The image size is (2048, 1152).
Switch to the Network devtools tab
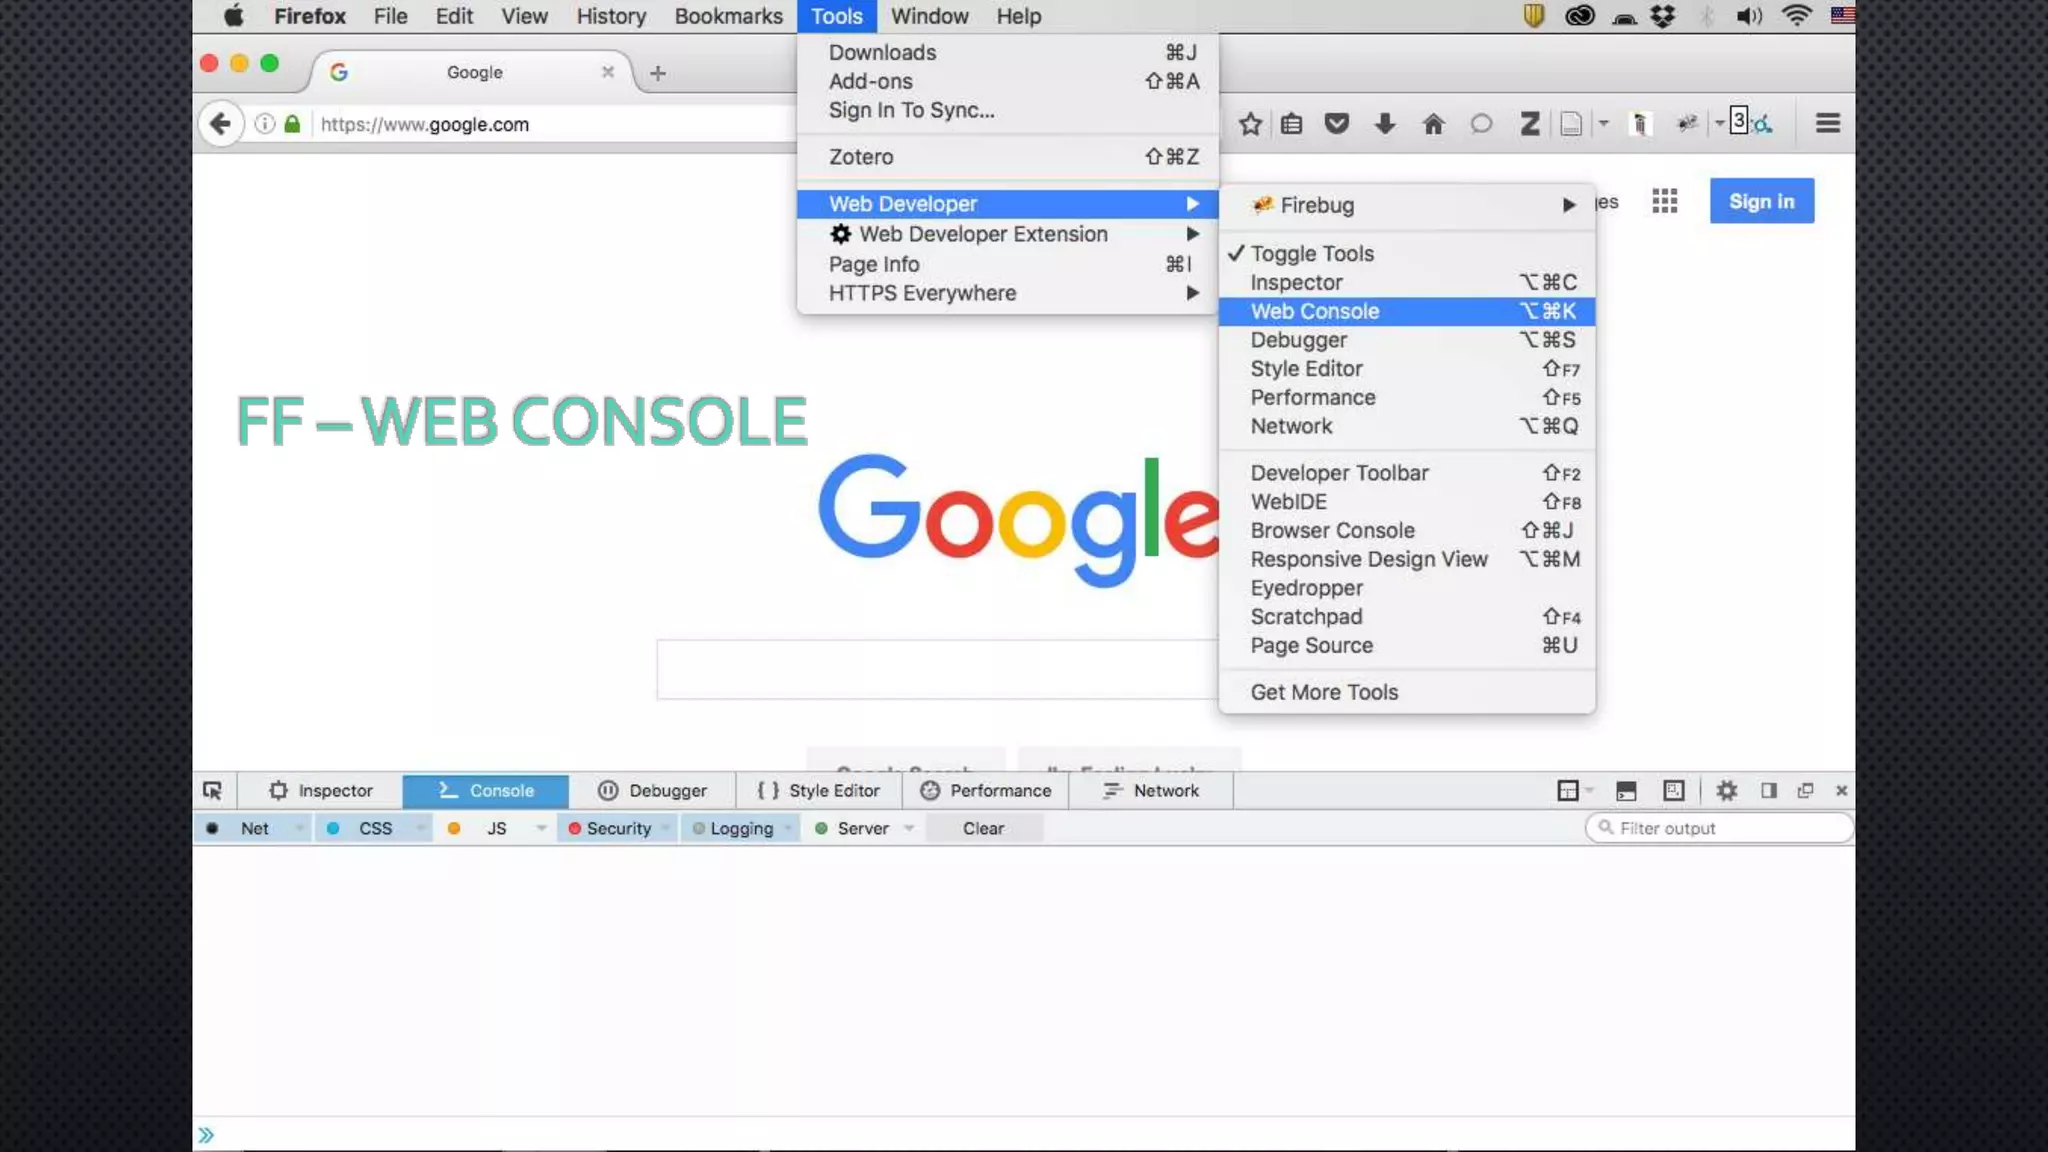1151,790
